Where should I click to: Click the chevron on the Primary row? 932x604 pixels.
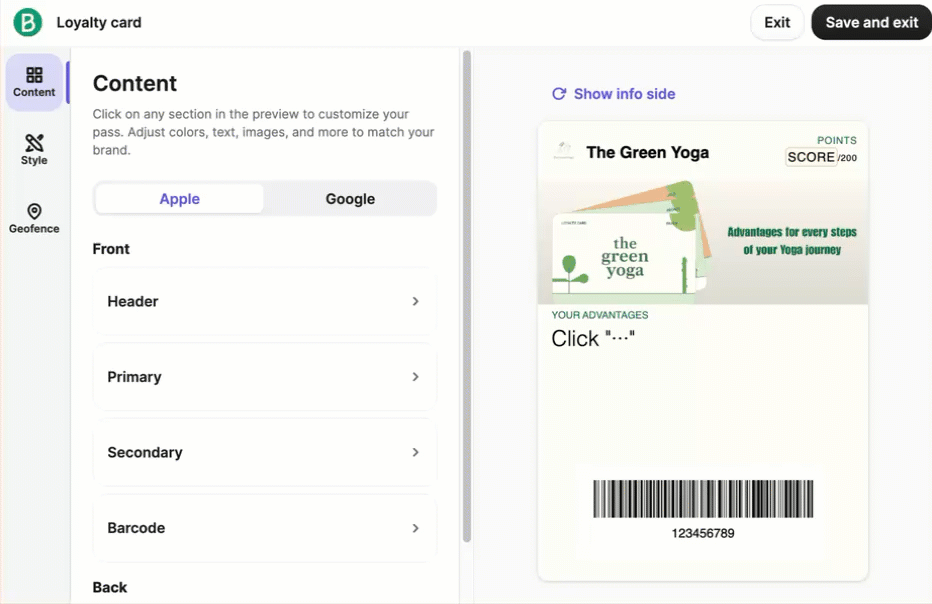click(x=415, y=377)
